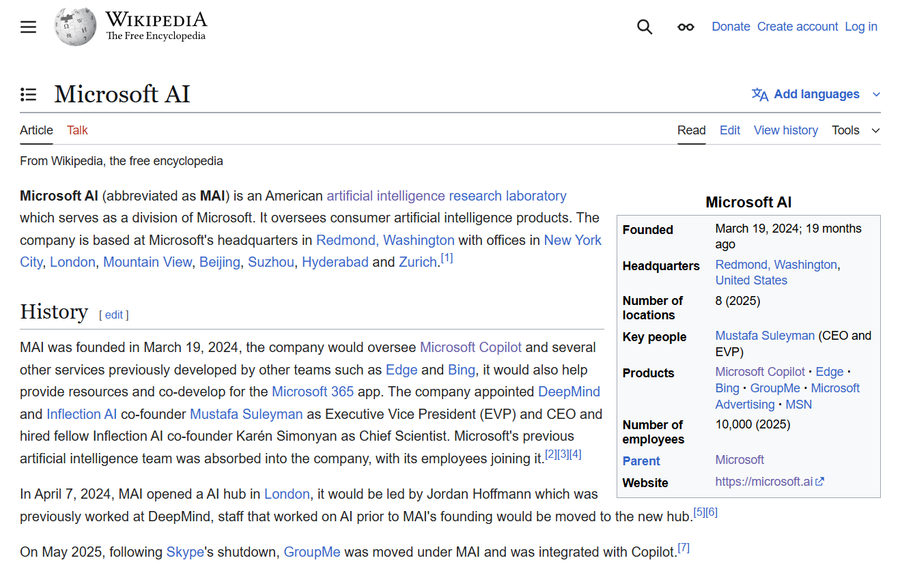Open the main hamburger menu
The height and width of the screenshot is (569, 900).
click(28, 27)
